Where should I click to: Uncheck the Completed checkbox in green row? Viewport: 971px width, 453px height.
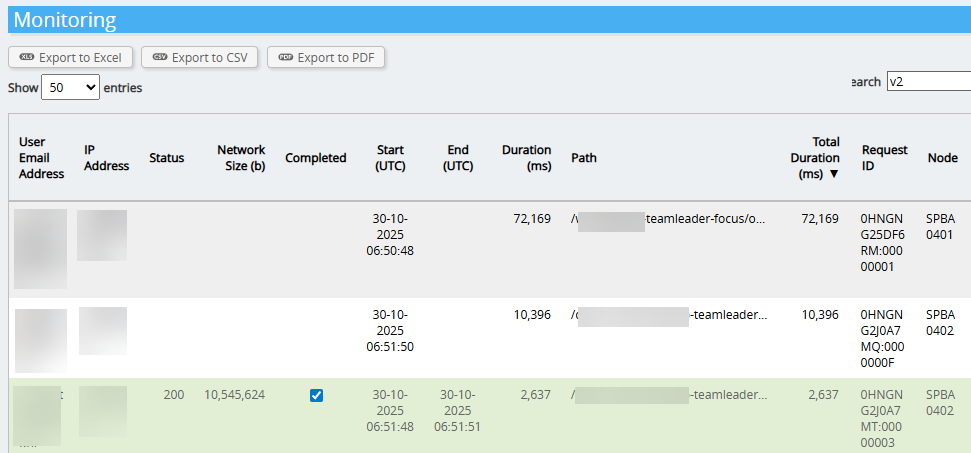click(x=316, y=395)
